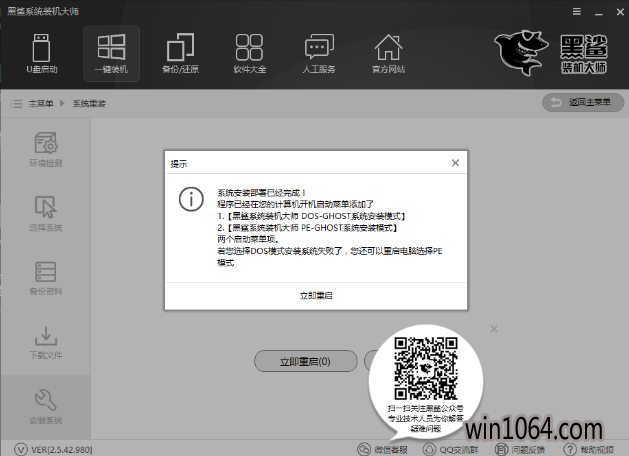Click the QR code image

(426, 368)
